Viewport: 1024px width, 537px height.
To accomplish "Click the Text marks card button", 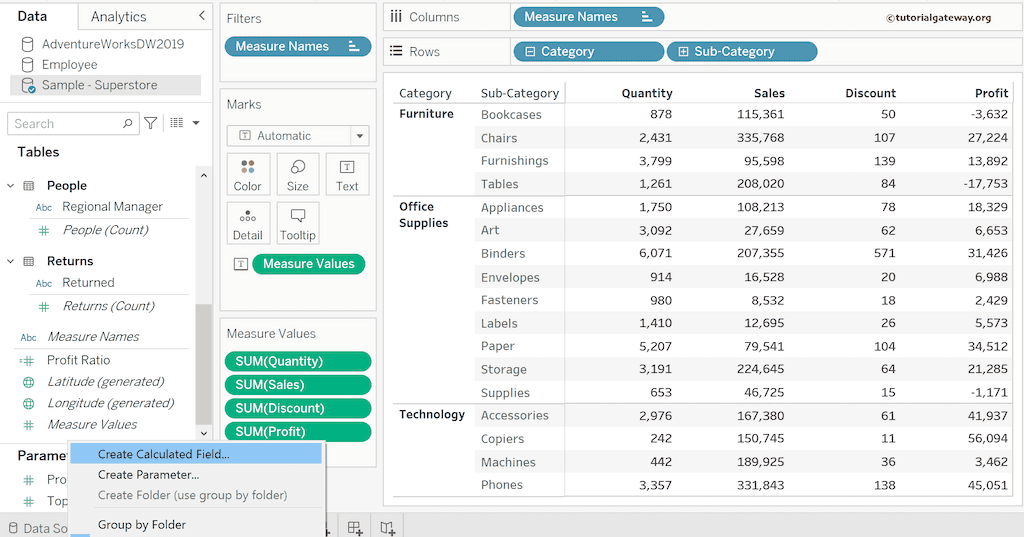I will pyautogui.click(x=347, y=174).
